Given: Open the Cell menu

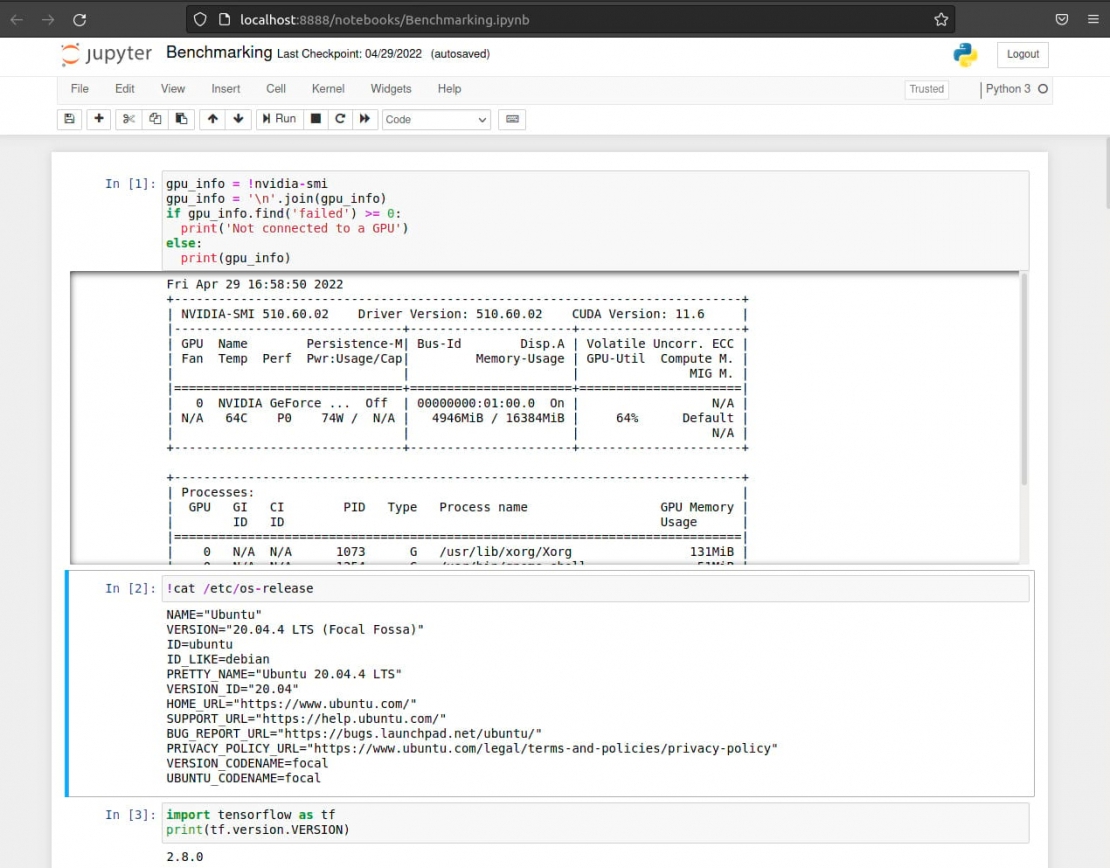Looking at the screenshot, I should (276, 89).
